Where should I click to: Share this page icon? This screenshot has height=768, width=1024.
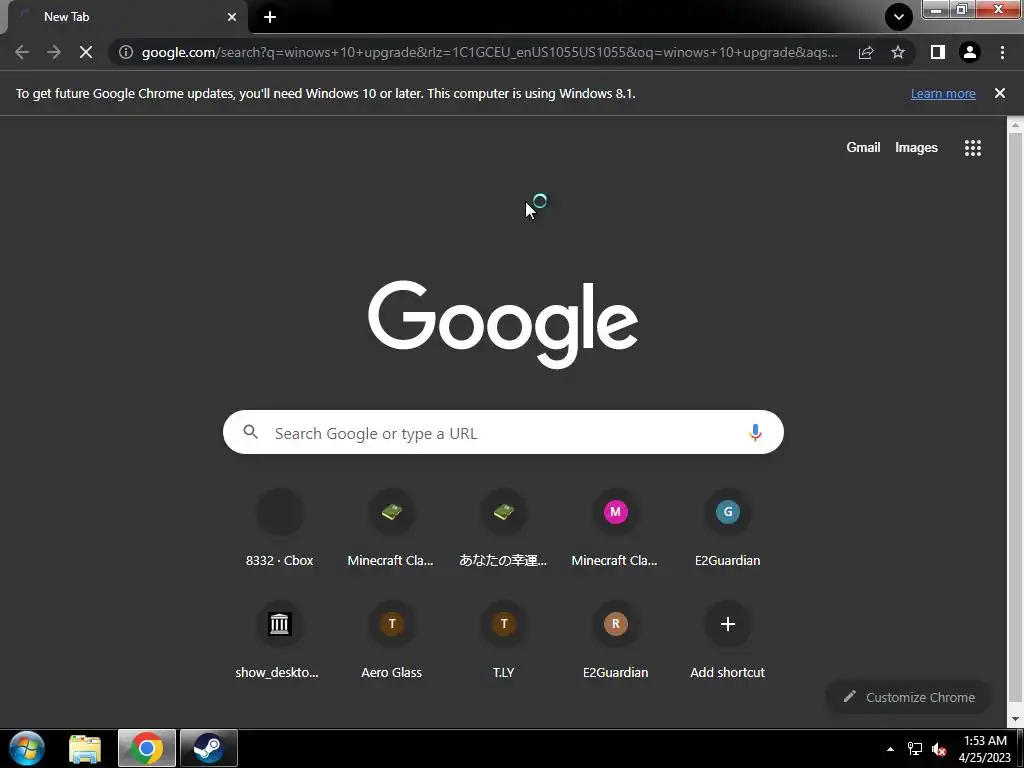pos(866,52)
